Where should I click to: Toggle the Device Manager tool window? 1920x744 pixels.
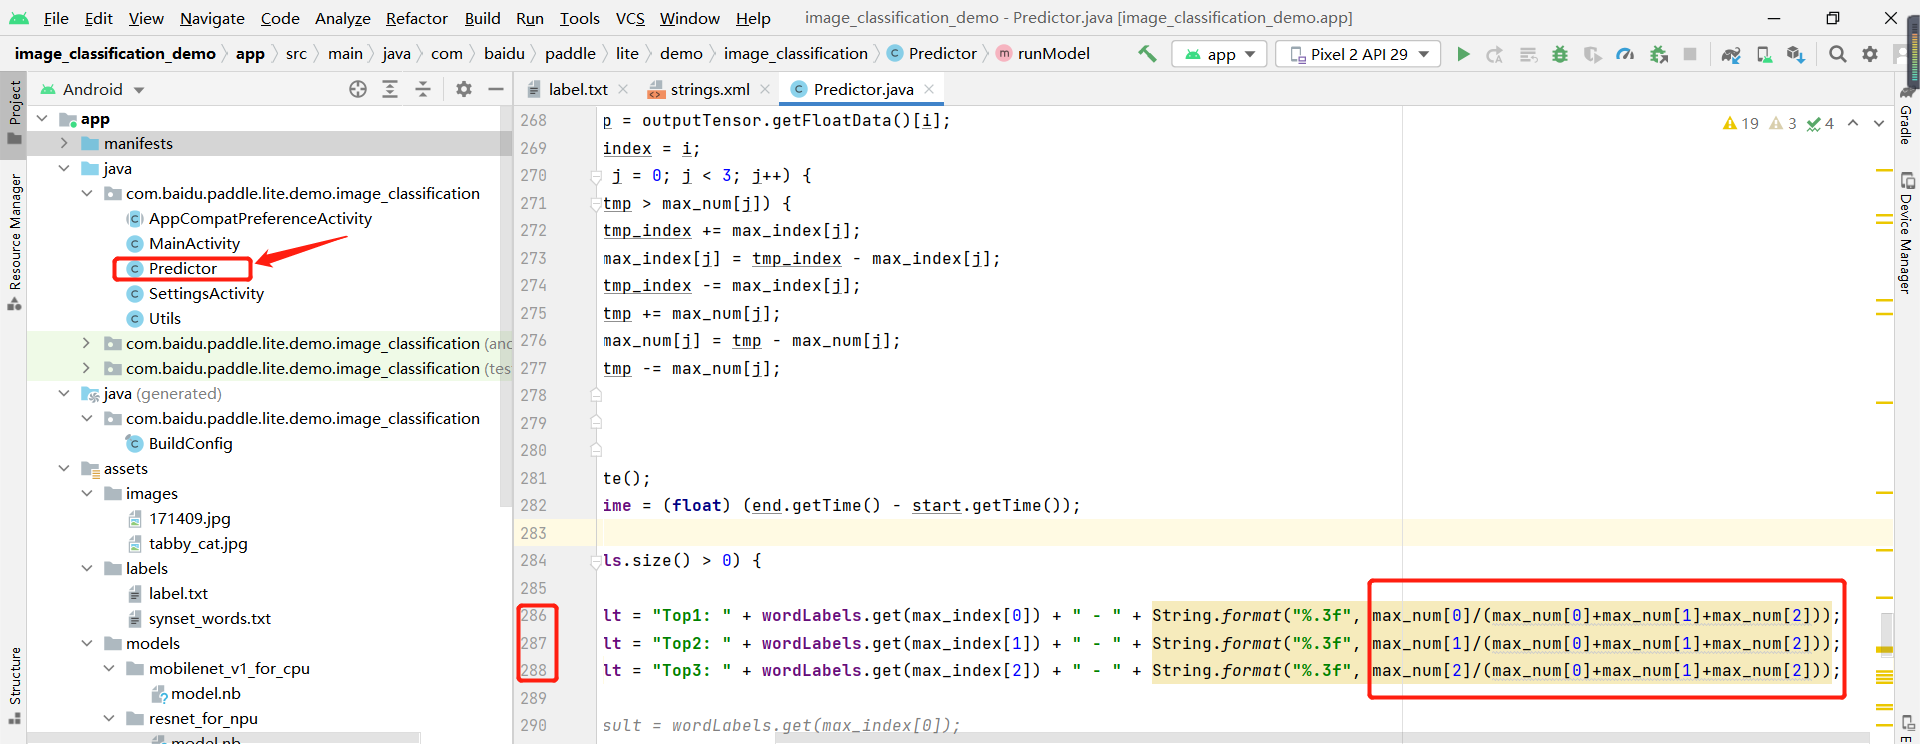[x=1906, y=235]
